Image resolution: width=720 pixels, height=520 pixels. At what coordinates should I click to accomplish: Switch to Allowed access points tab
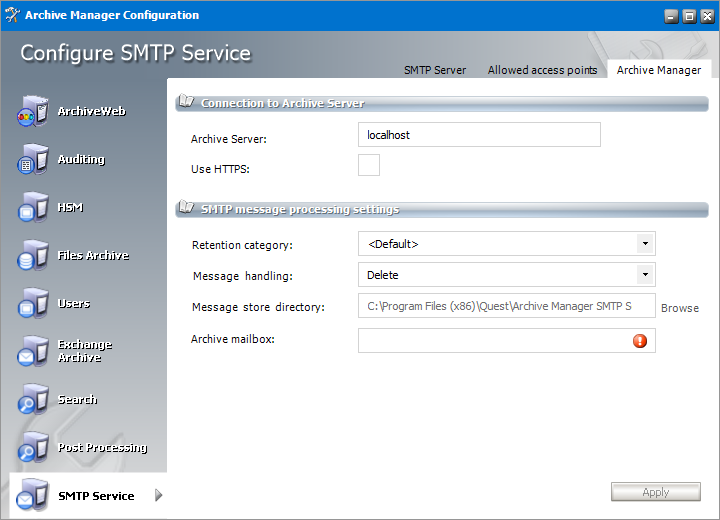click(542, 70)
